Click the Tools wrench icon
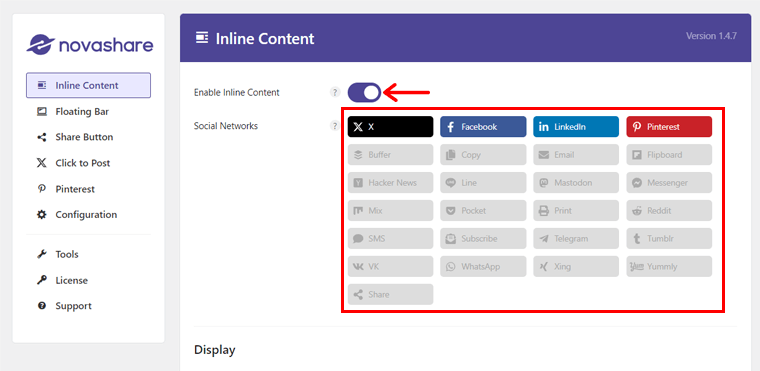The height and width of the screenshot is (371, 760). tap(42, 254)
